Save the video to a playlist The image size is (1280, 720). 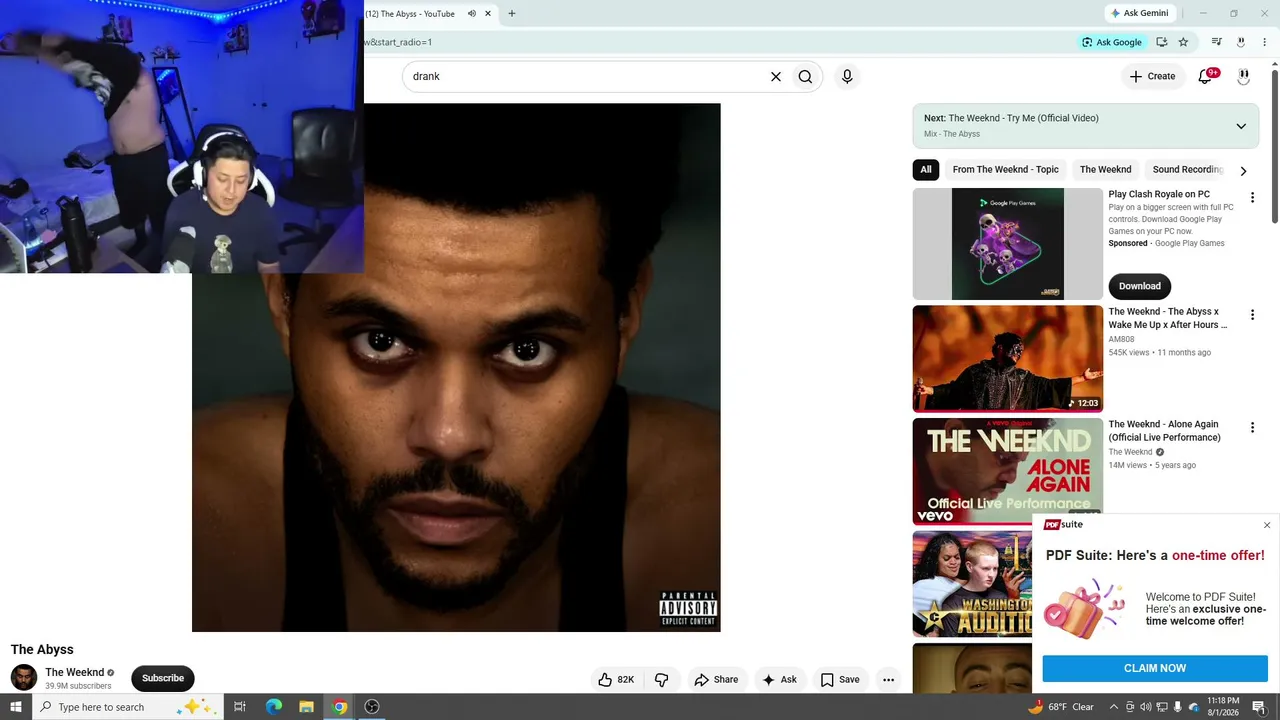840,680
